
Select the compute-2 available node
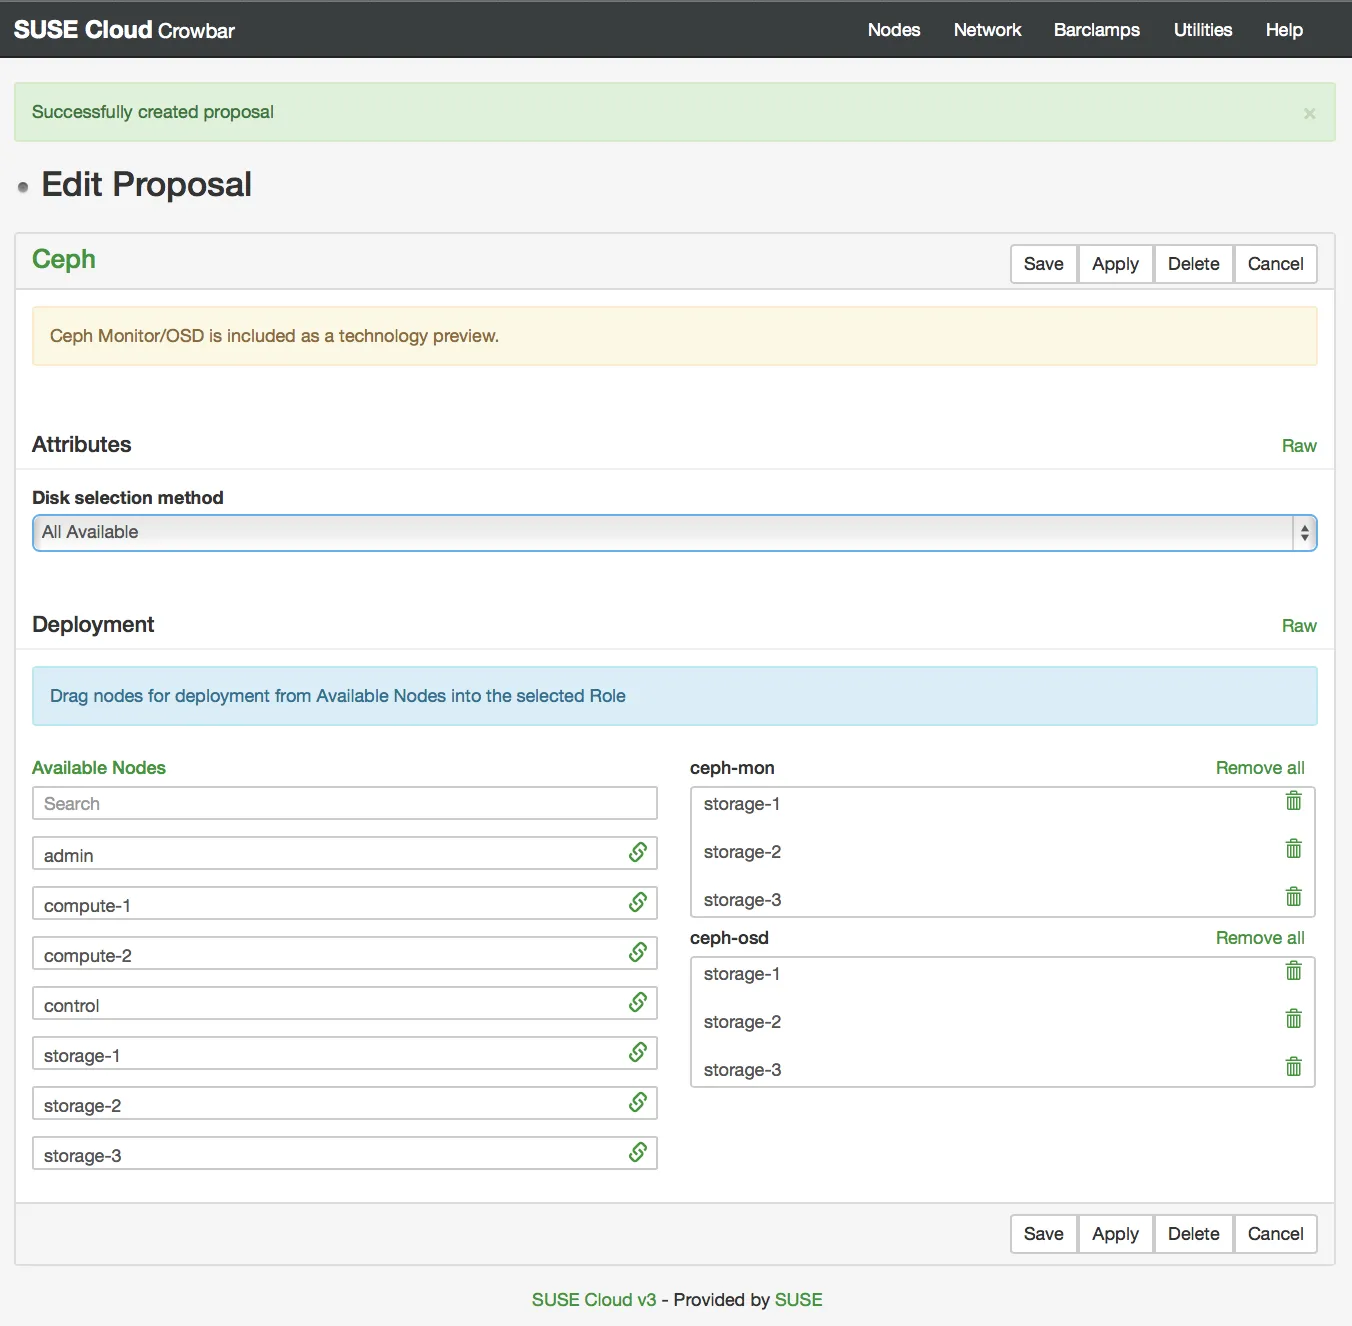pos(345,953)
